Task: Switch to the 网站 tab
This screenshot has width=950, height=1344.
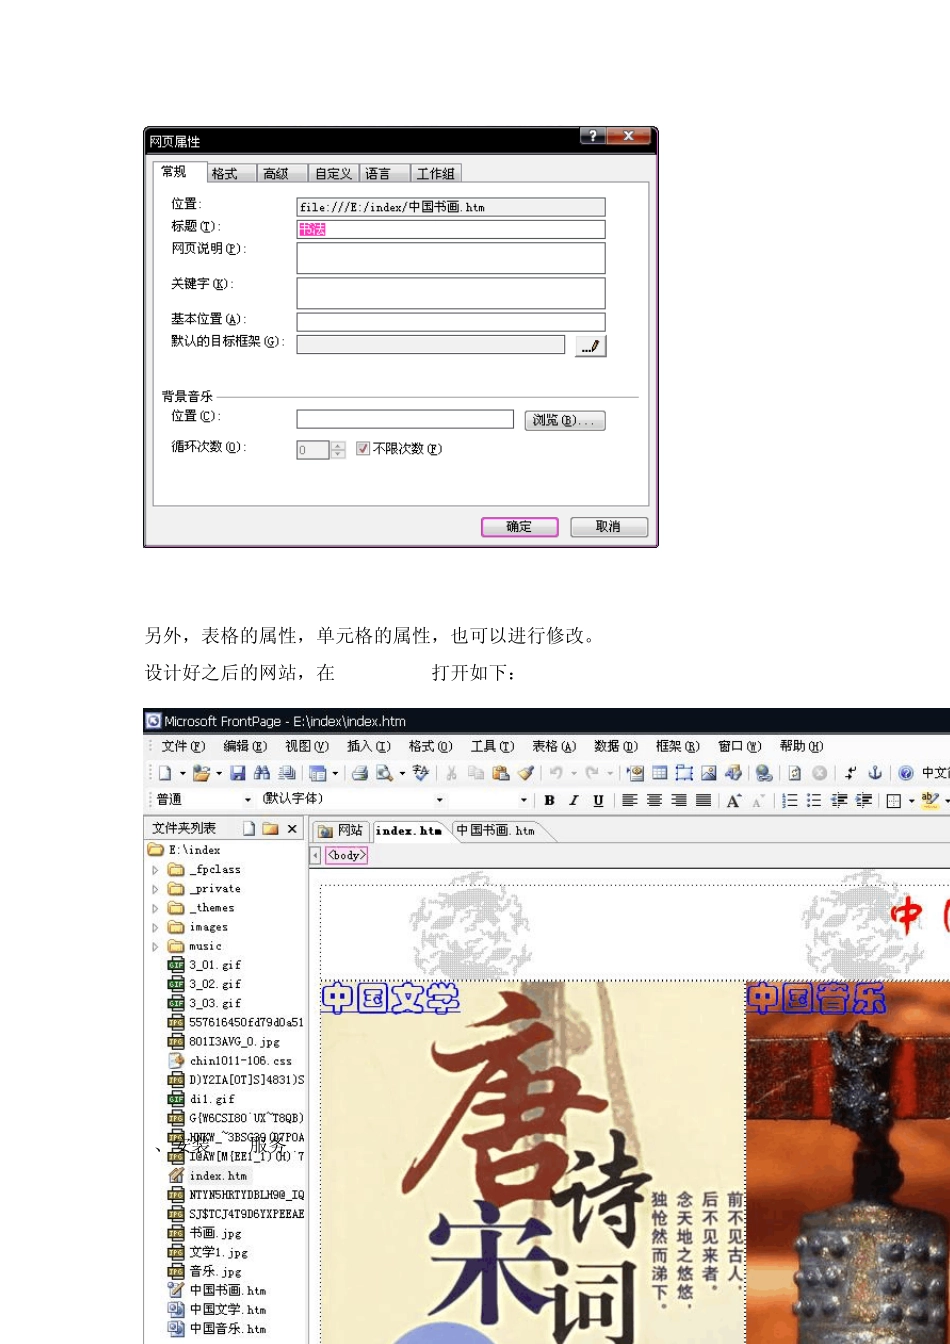Action: tap(340, 831)
